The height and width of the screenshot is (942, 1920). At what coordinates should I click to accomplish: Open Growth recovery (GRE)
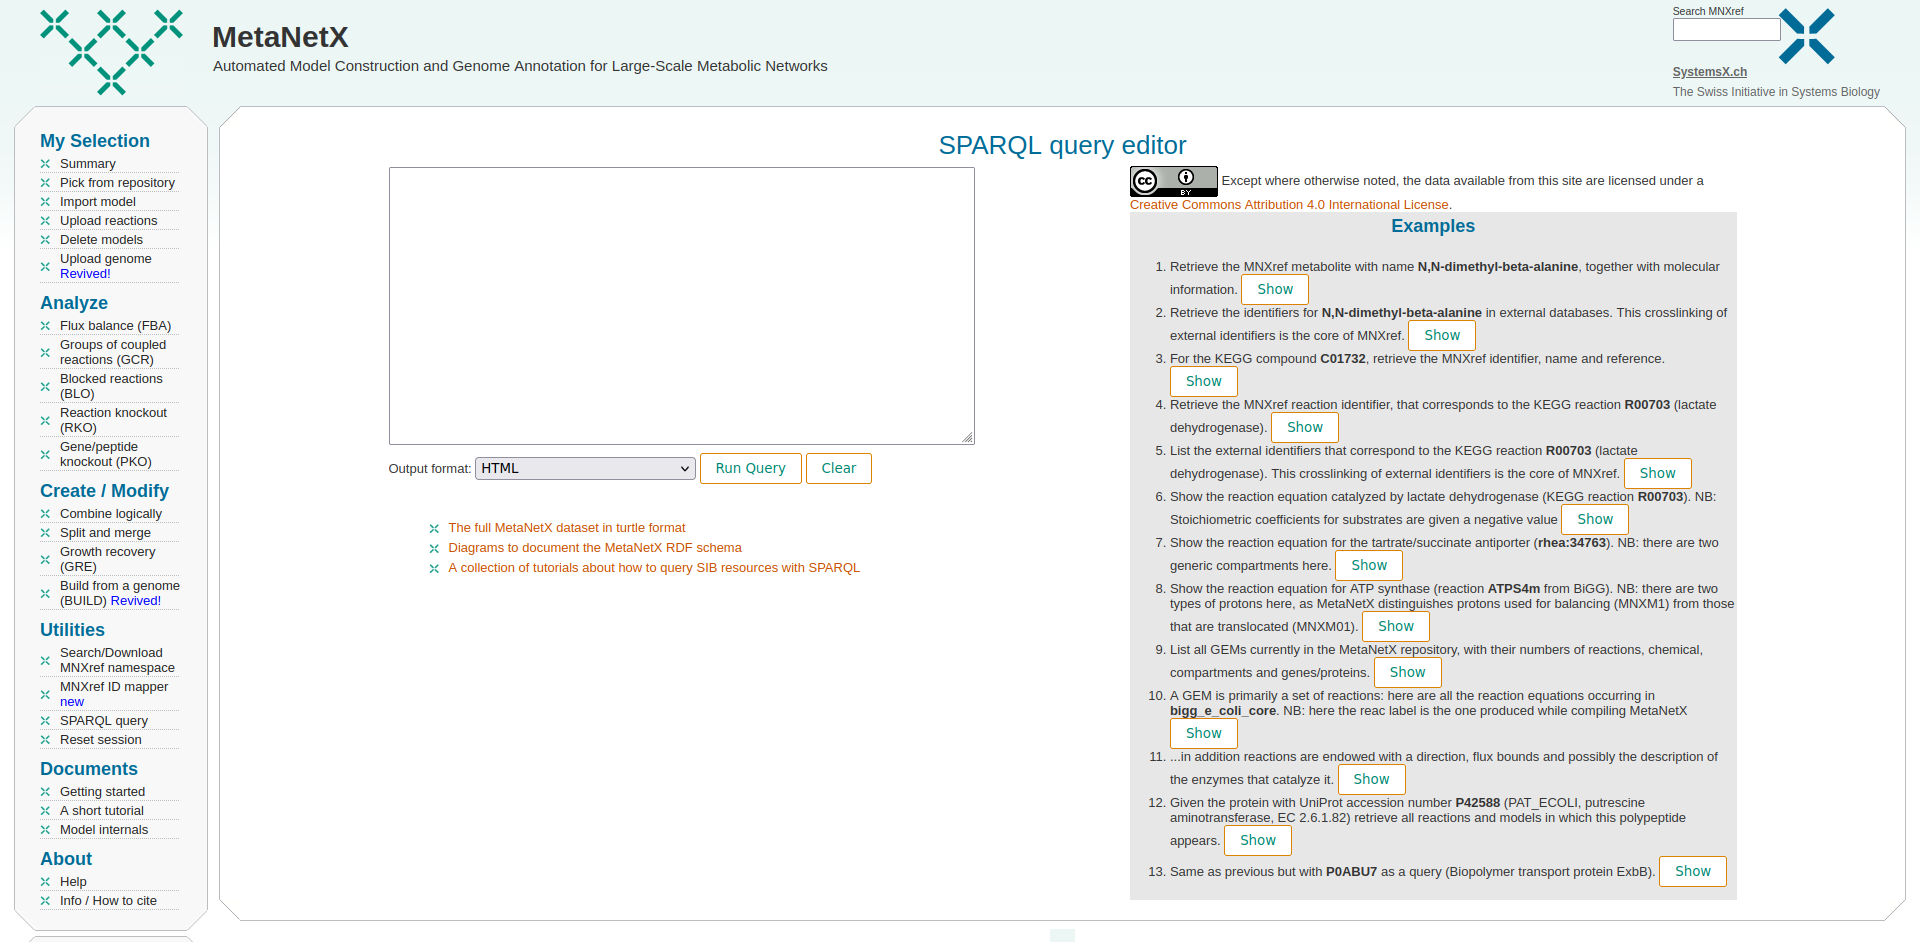click(x=108, y=559)
